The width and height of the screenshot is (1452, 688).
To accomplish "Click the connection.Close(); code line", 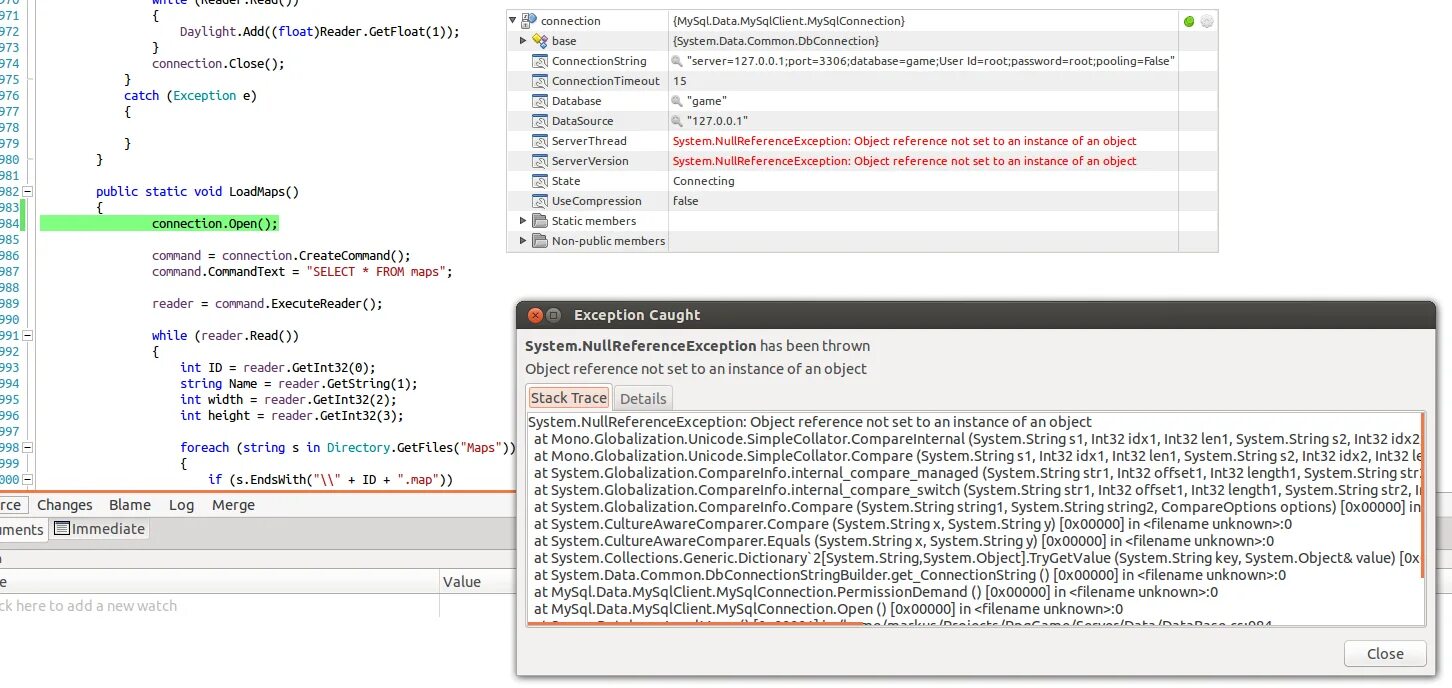I will pos(218,63).
